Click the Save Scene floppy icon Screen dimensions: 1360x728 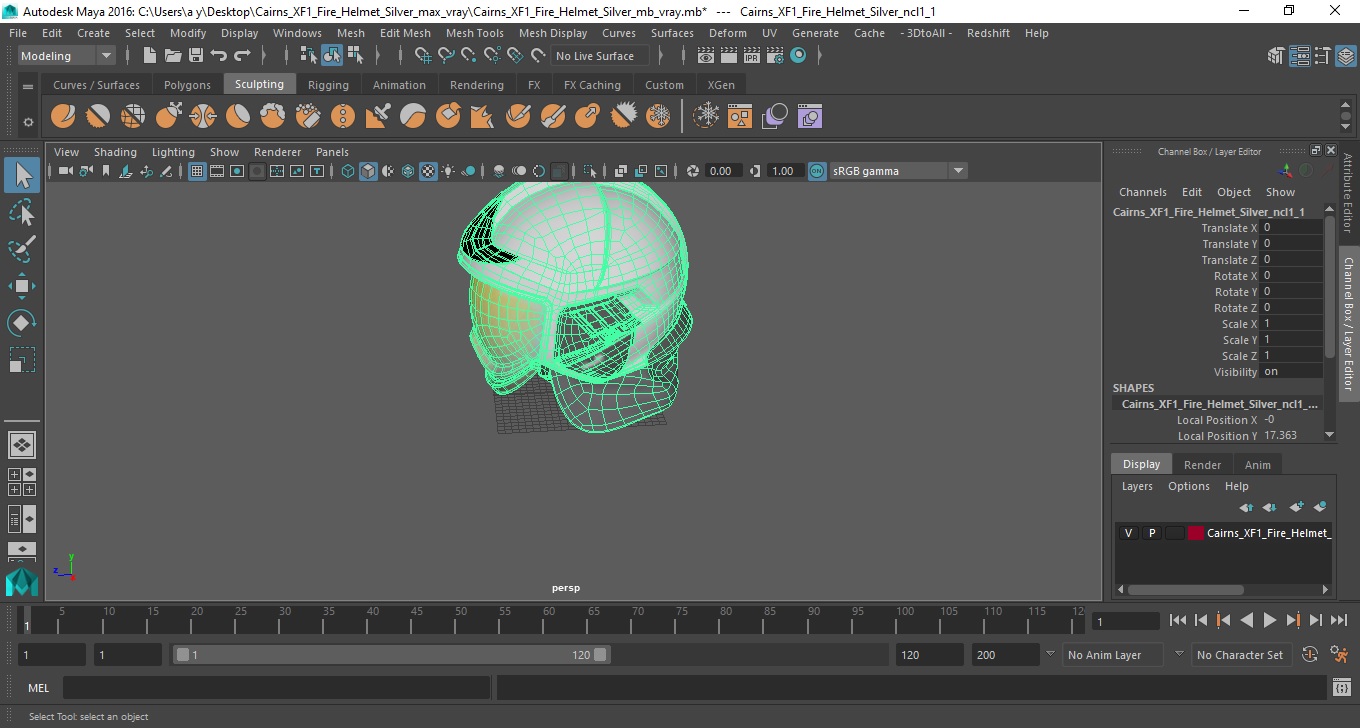point(196,56)
